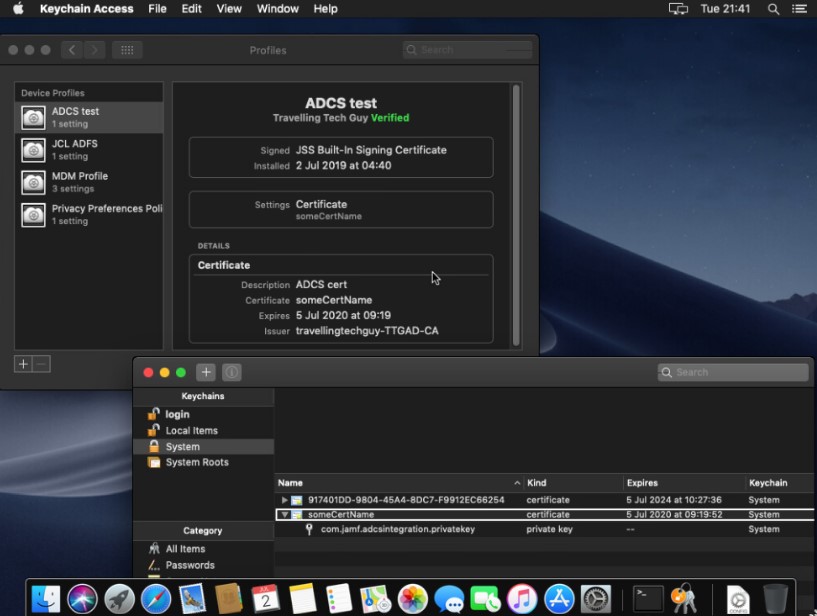This screenshot has height=616, width=817.
Task: Select the 917401DD-9804-45A4-8DC7-F9912EC66254 certificate name
Action: tap(406, 500)
